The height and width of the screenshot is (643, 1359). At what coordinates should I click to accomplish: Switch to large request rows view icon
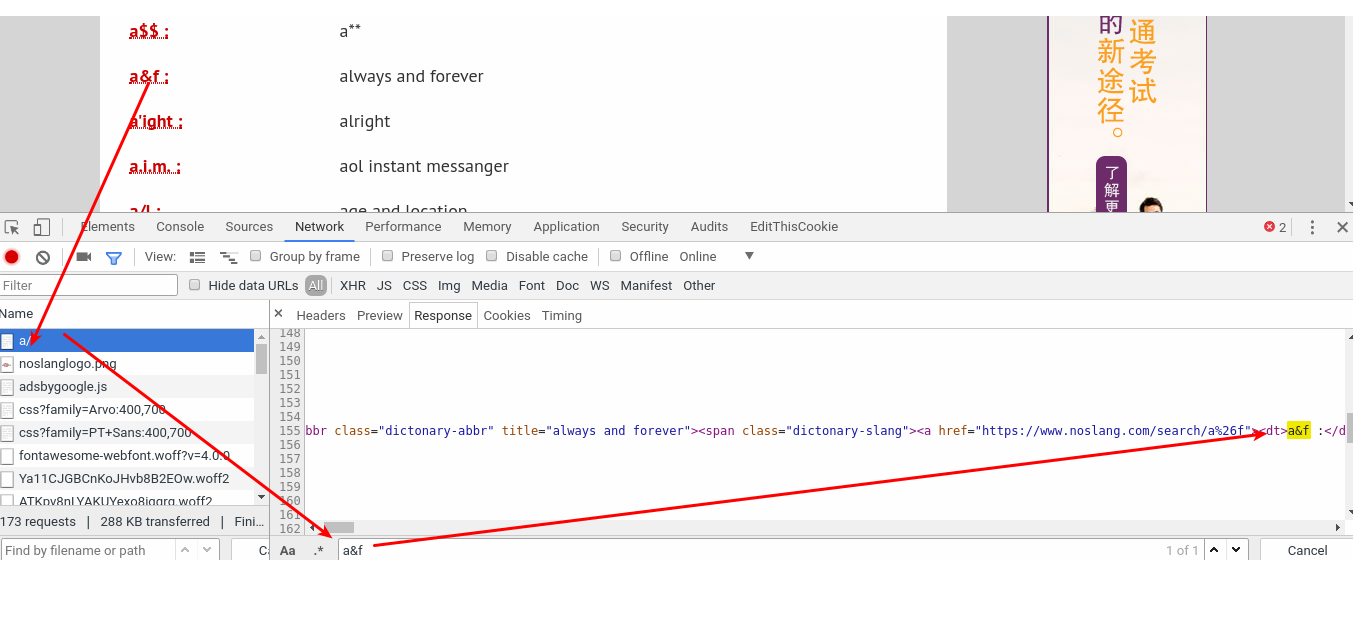pyautogui.click(x=198, y=257)
